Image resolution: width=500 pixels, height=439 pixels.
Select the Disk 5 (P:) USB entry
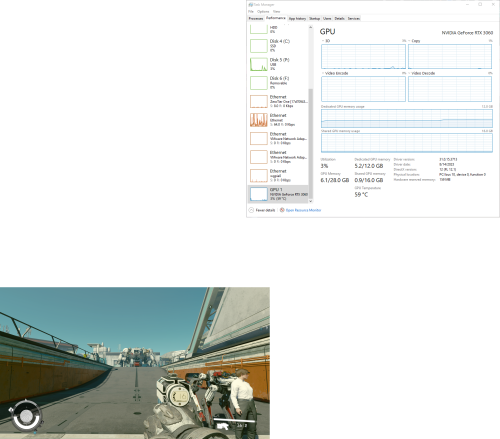coord(278,64)
